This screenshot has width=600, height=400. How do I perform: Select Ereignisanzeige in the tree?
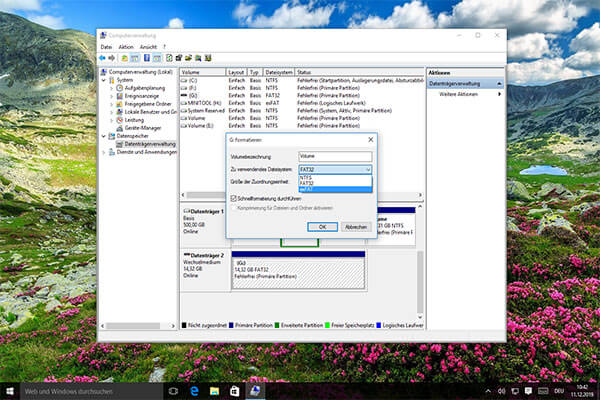click(142, 96)
